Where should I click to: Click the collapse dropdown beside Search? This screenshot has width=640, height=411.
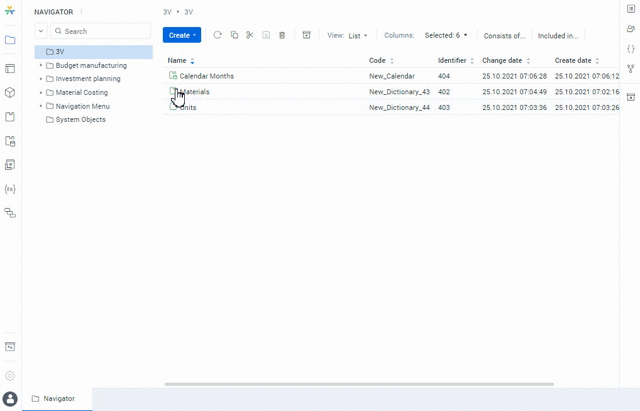pos(41,31)
